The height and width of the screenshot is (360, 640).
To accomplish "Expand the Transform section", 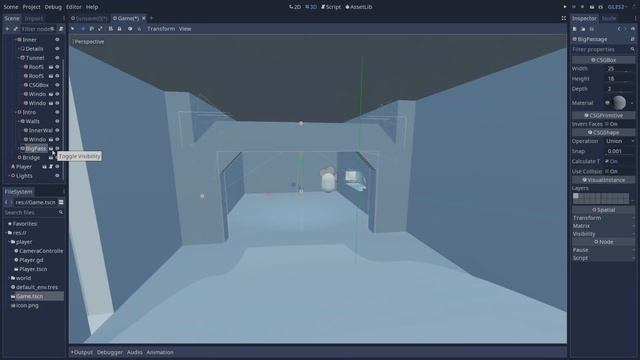I will pyautogui.click(x=603, y=218).
